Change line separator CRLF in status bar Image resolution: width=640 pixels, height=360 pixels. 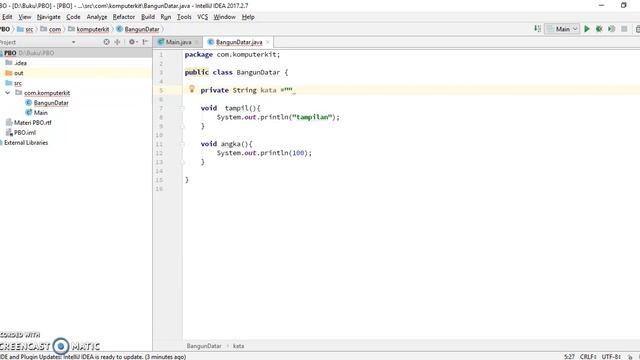point(588,356)
